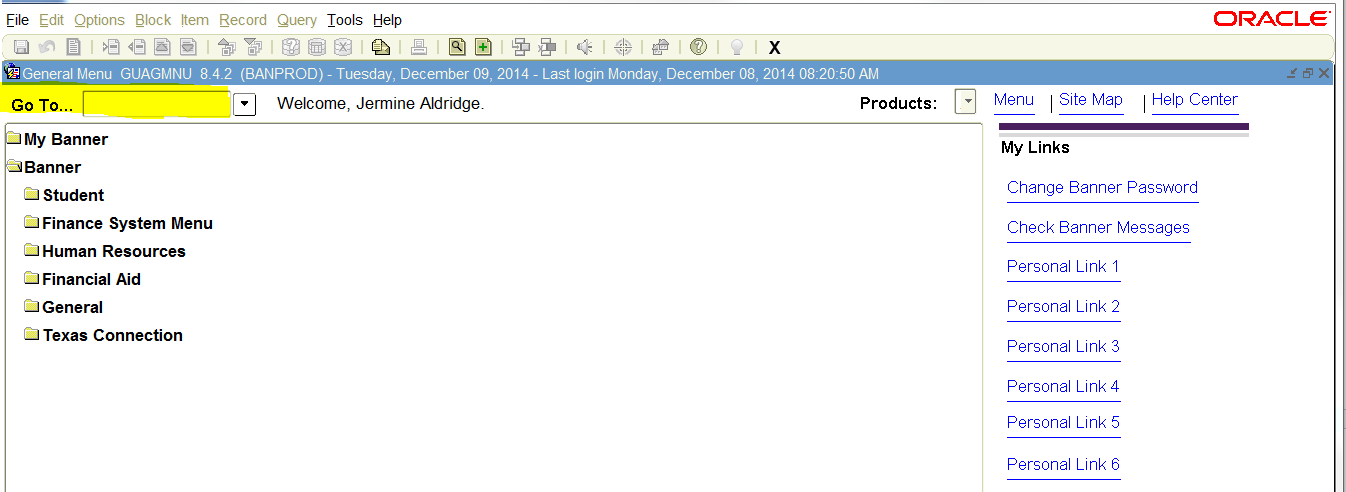Click the black X Exit toolbar icon
The width and height of the screenshot is (1346, 492).
tap(774, 47)
